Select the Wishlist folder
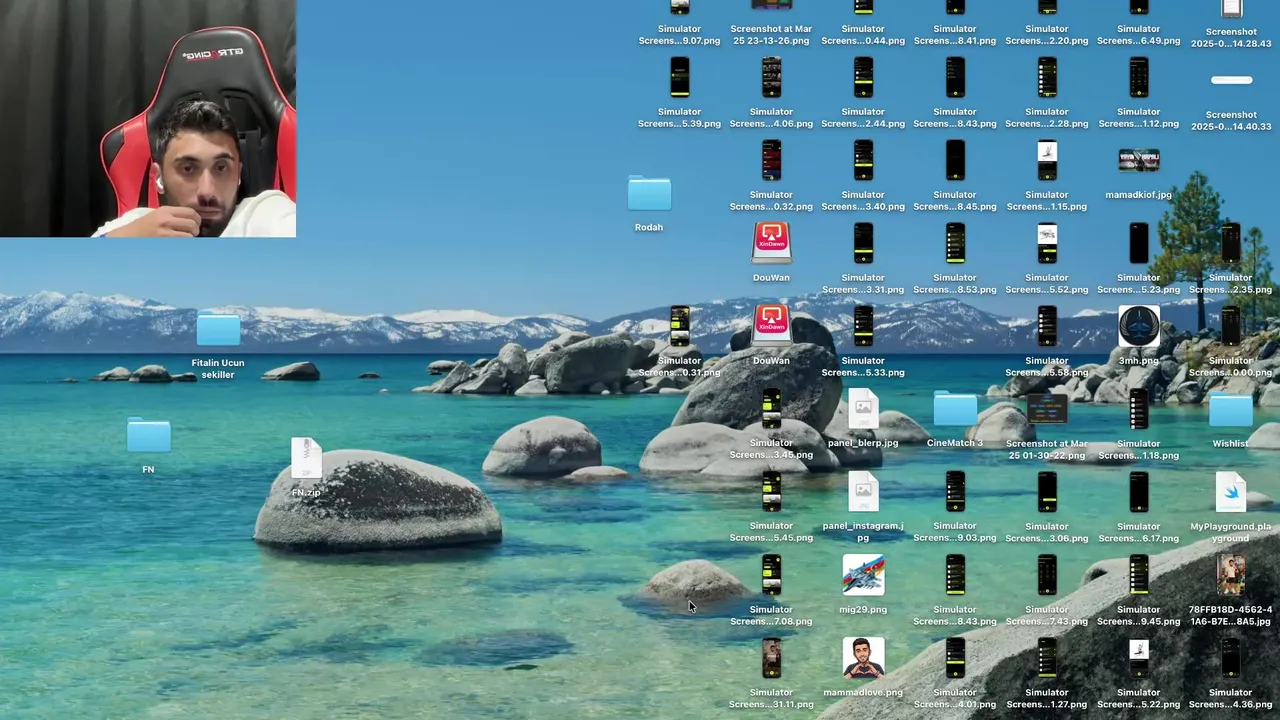The height and width of the screenshot is (720, 1280). pos(1231,409)
